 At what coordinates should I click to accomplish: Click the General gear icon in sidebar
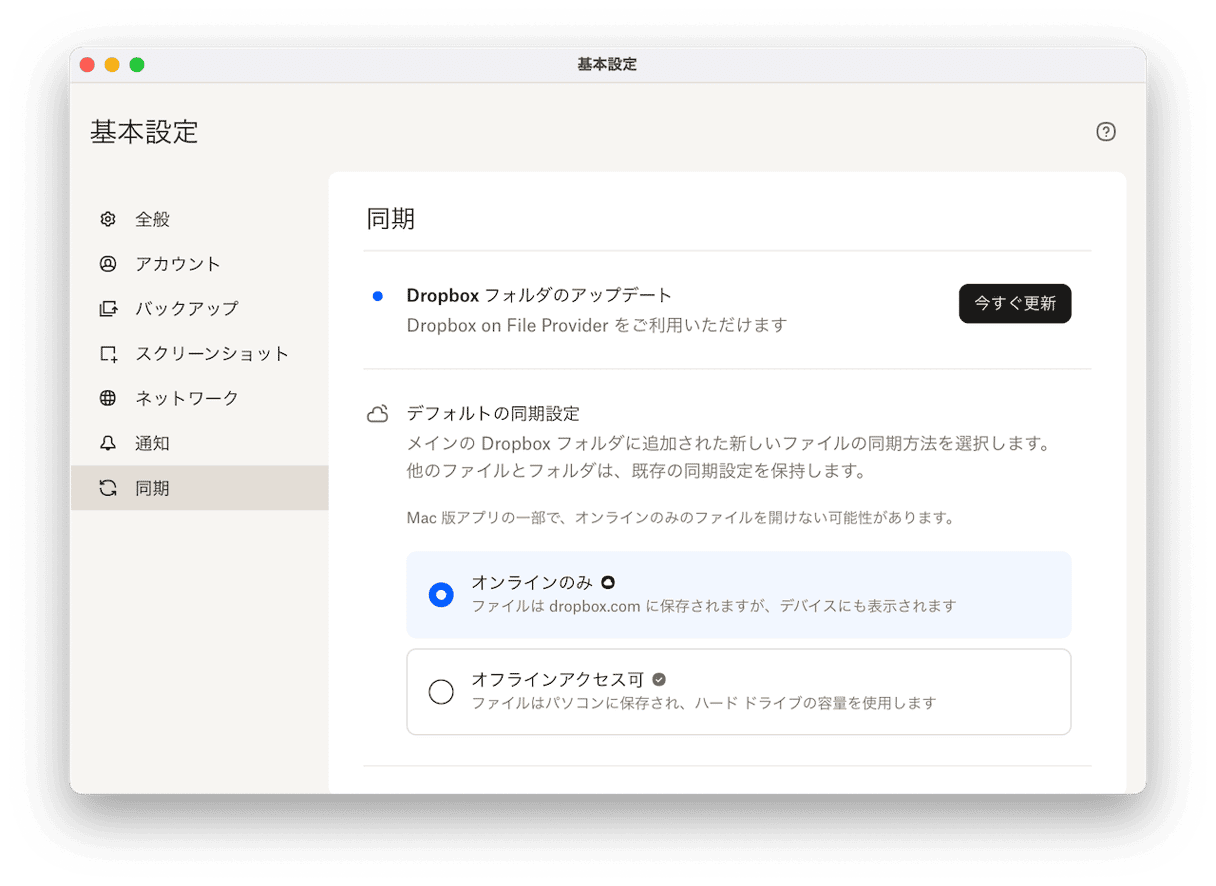pos(108,219)
